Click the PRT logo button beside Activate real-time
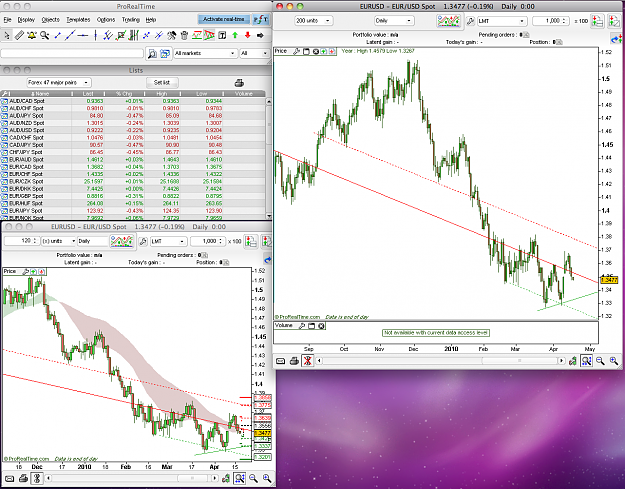 261,19
